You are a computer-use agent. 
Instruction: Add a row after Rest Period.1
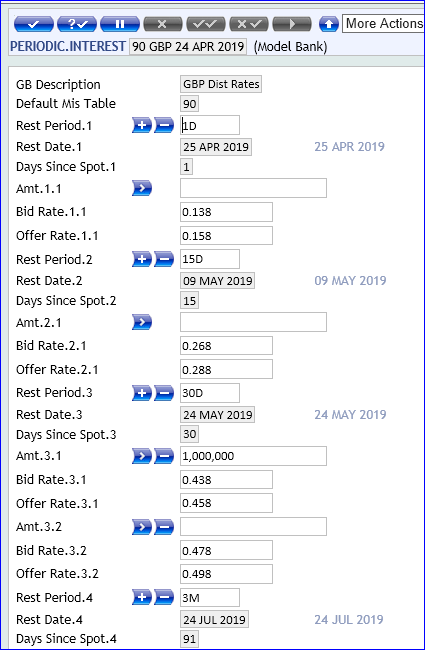(142, 125)
